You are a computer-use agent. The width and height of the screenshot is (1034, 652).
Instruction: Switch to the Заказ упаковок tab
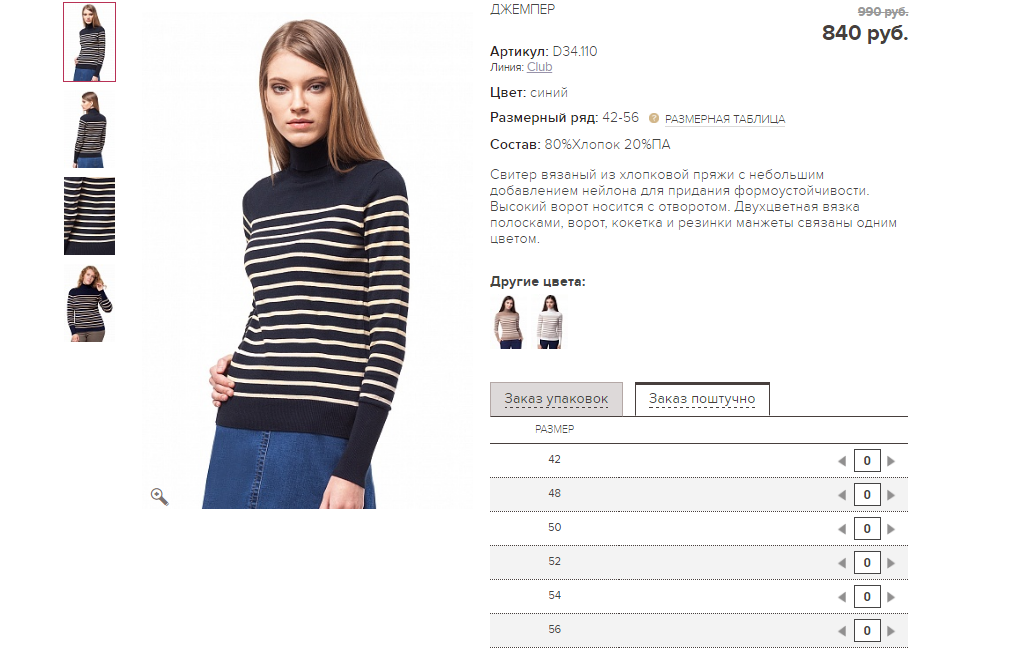coord(556,399)
